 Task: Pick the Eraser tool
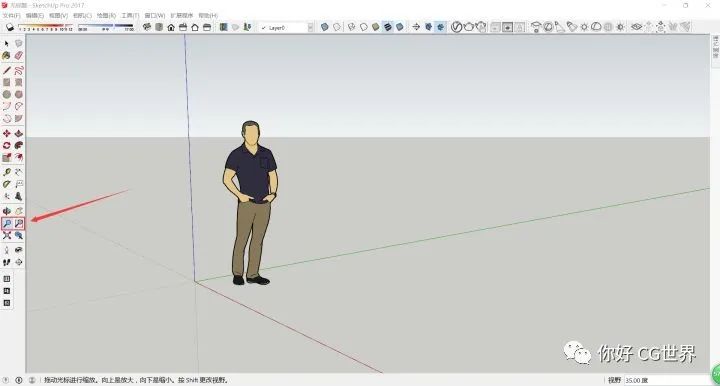tap(18, 56)
